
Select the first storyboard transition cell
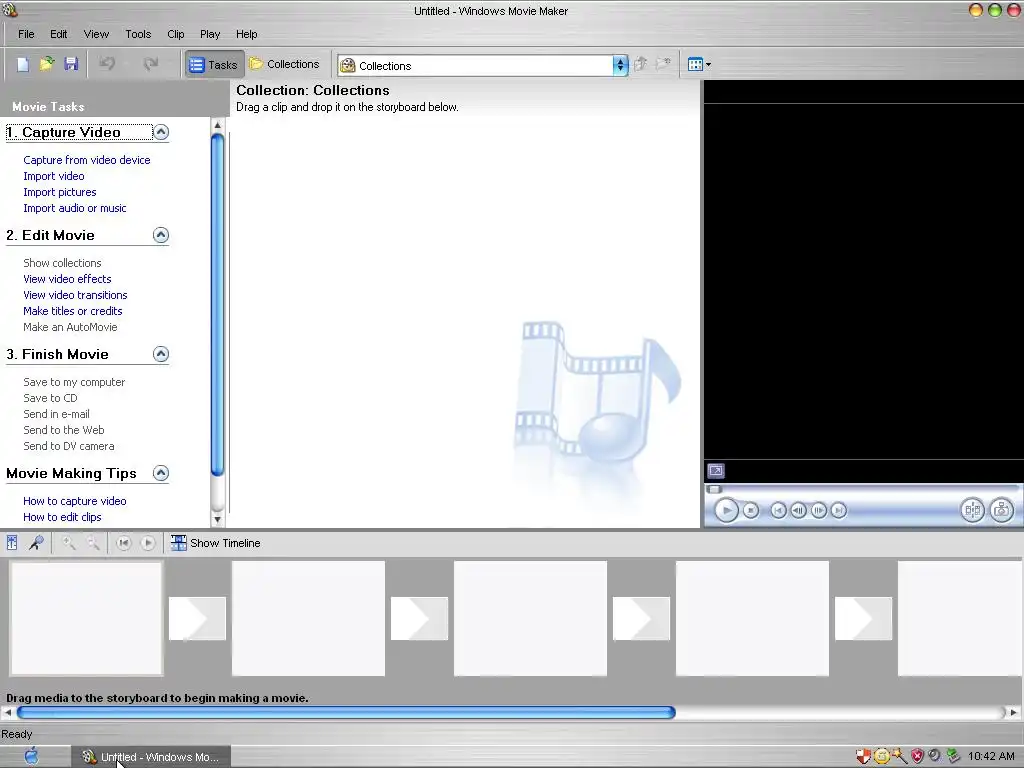(197, 618)
